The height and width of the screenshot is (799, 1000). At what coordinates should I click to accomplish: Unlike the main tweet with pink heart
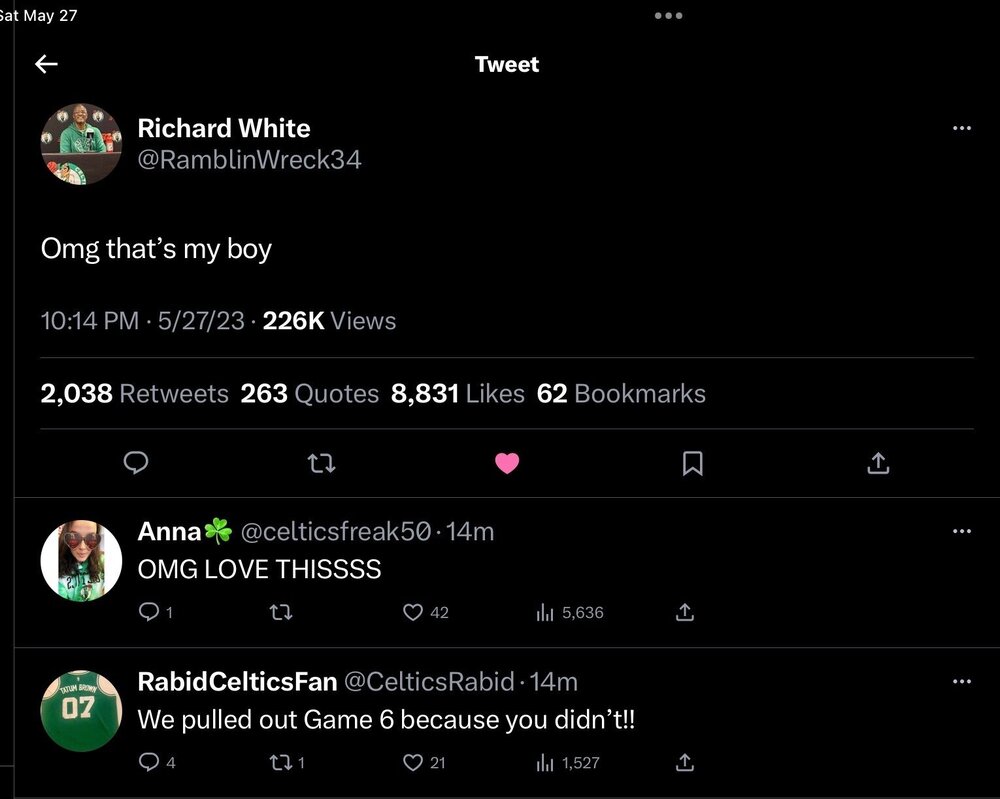click(x=507, y=462)
